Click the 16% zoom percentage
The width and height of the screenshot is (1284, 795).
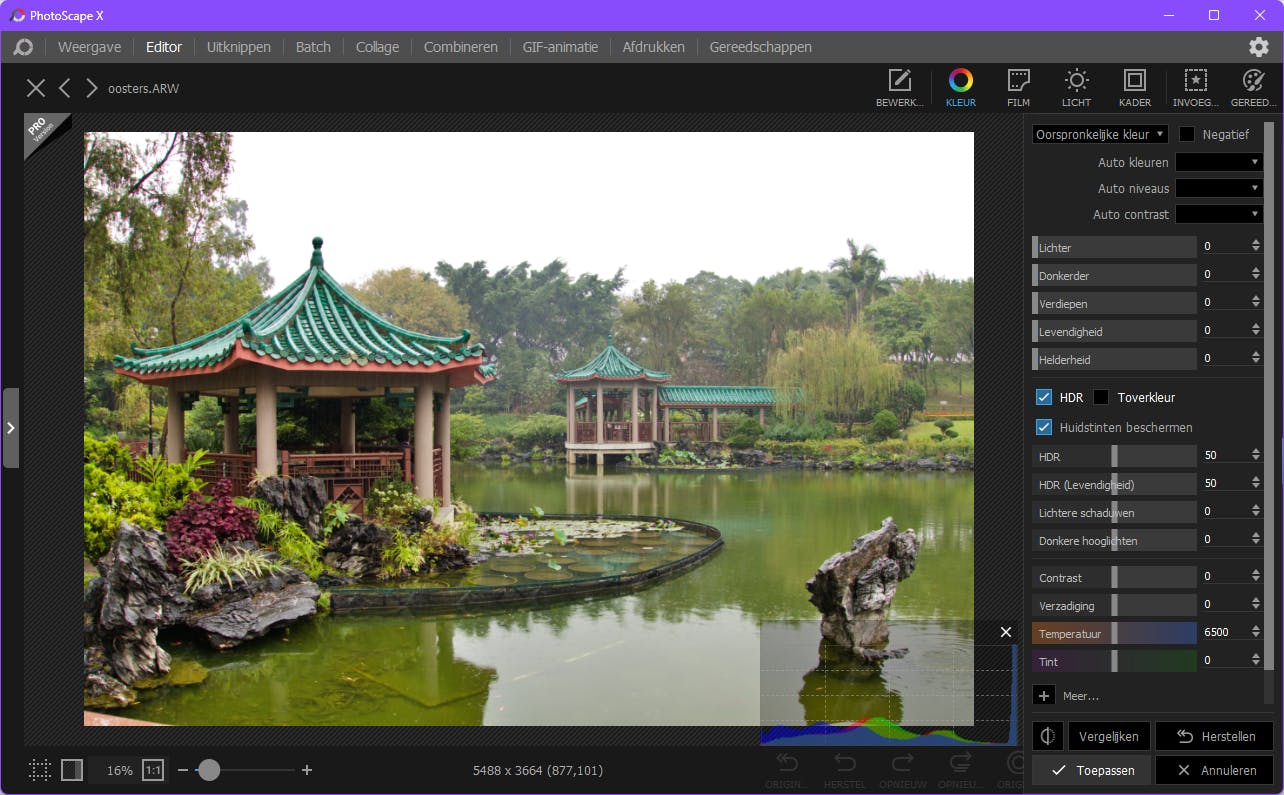pyautogui.click(x=120, y=770)
